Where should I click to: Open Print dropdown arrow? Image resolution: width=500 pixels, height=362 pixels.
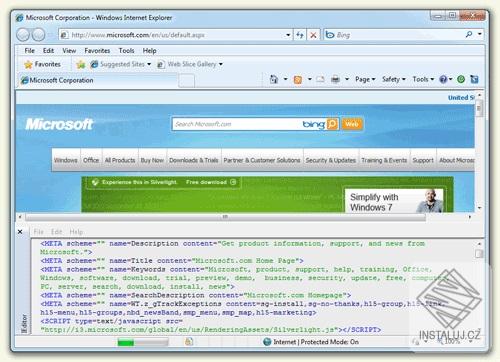(x=347, y=79)
